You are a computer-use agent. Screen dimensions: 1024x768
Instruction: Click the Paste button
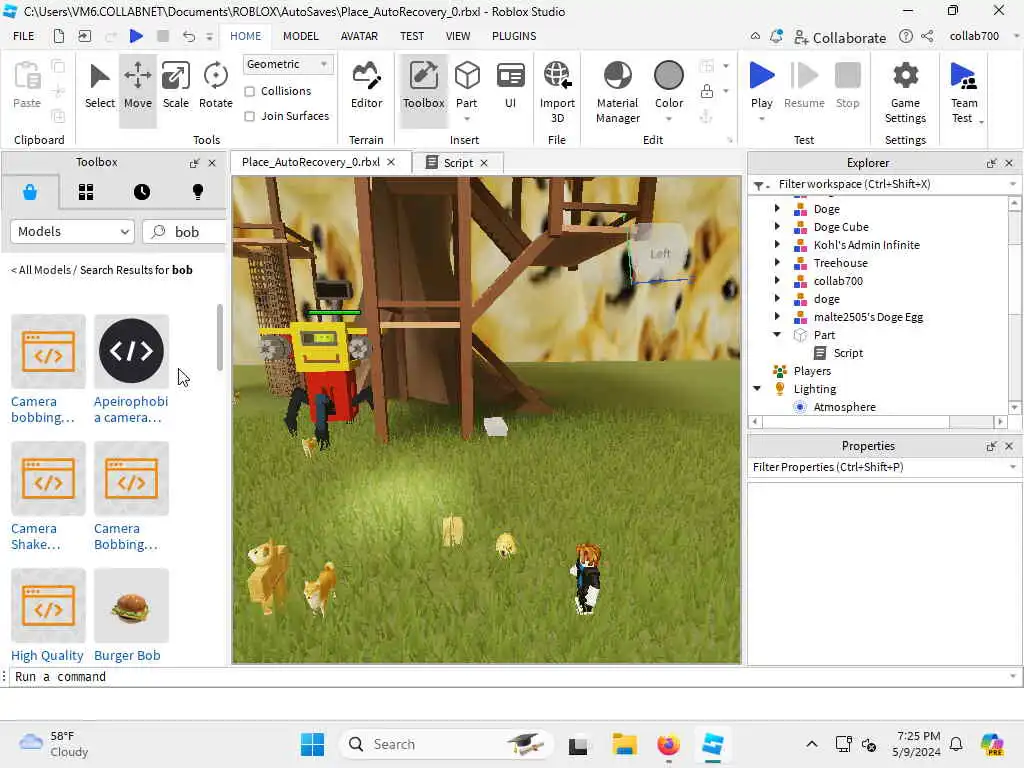27,85
